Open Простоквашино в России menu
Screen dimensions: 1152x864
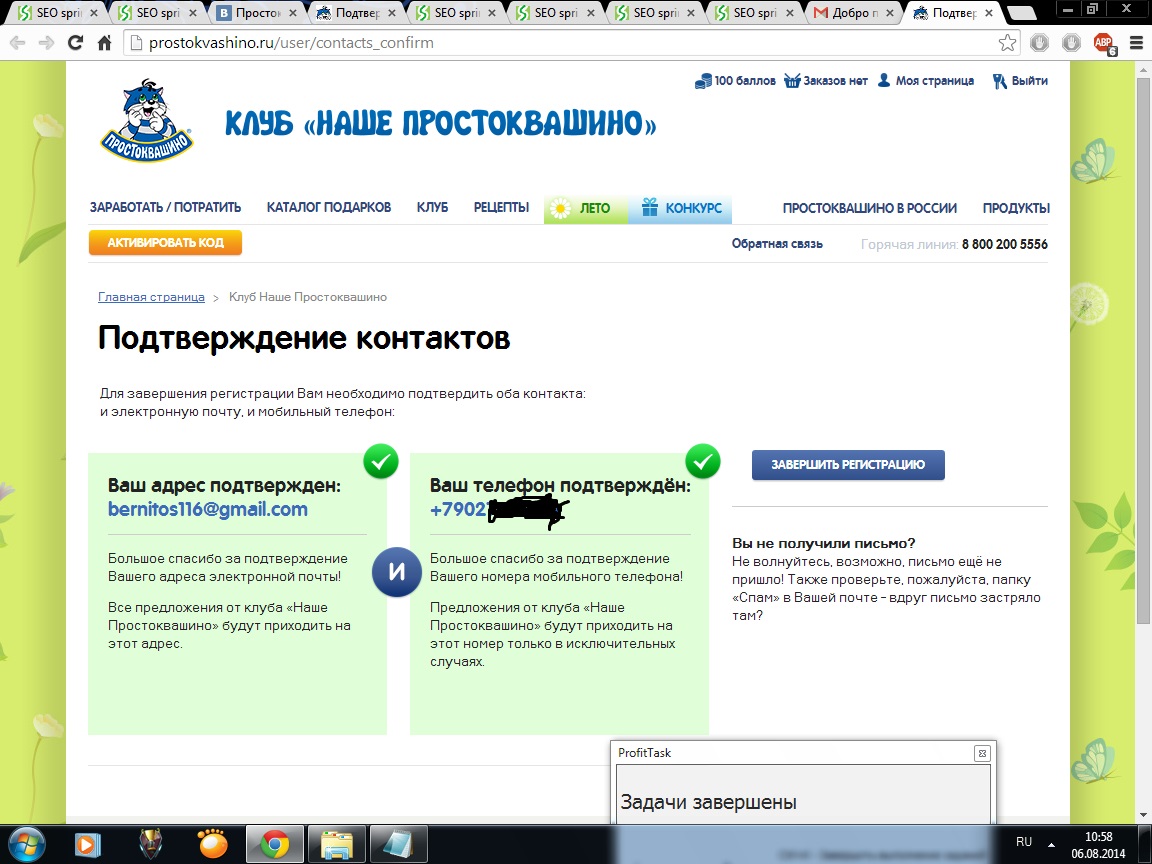[x=870, y=208]
